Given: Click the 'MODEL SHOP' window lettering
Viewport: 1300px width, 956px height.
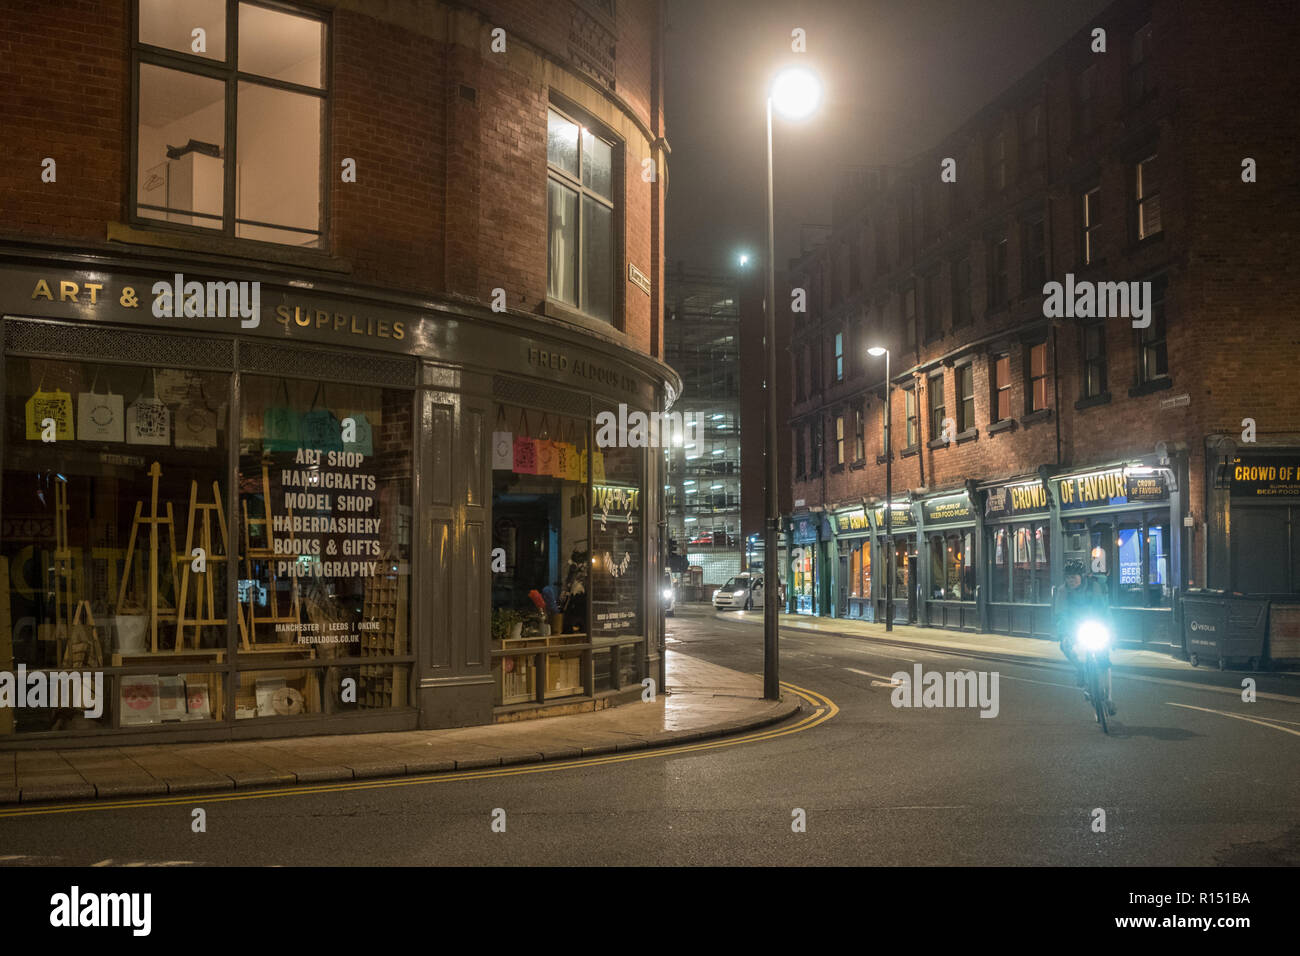Looking at the screenshot, I should (328, 502).
